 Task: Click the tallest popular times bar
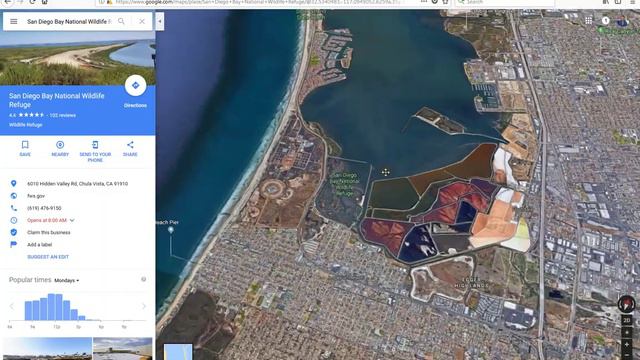click(x=51, y=307)
